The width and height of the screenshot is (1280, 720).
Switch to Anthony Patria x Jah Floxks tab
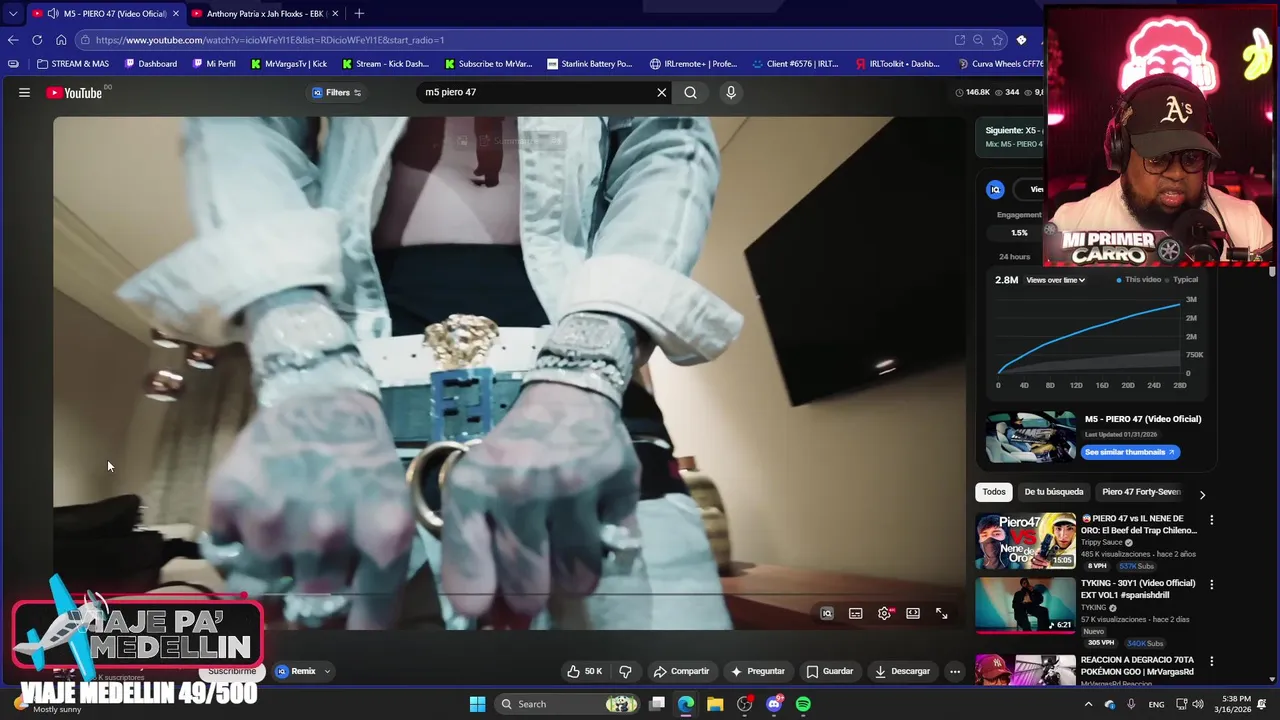(265, 14)
